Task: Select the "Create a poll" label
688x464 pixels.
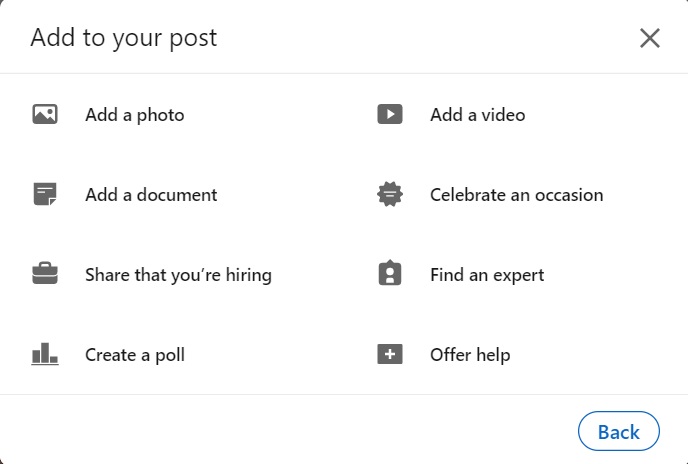Action: [135, 355]
